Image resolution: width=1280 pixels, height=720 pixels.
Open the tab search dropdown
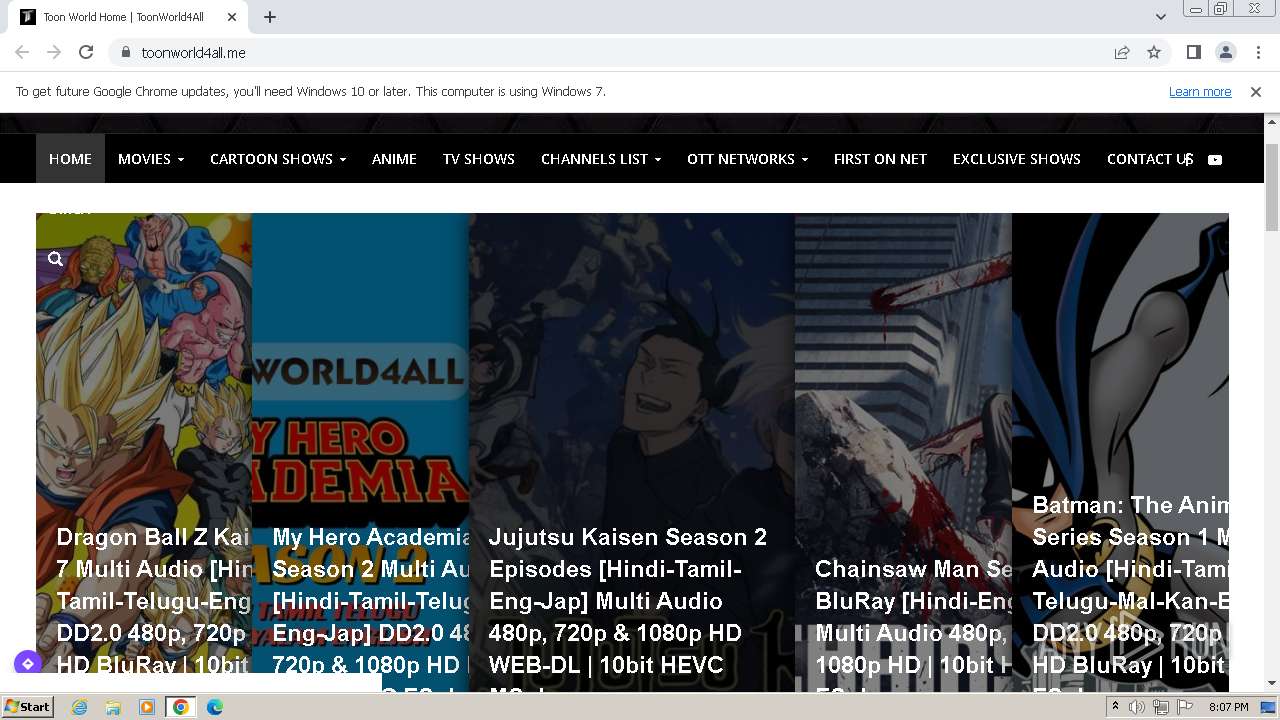(x=1160, y=17)
